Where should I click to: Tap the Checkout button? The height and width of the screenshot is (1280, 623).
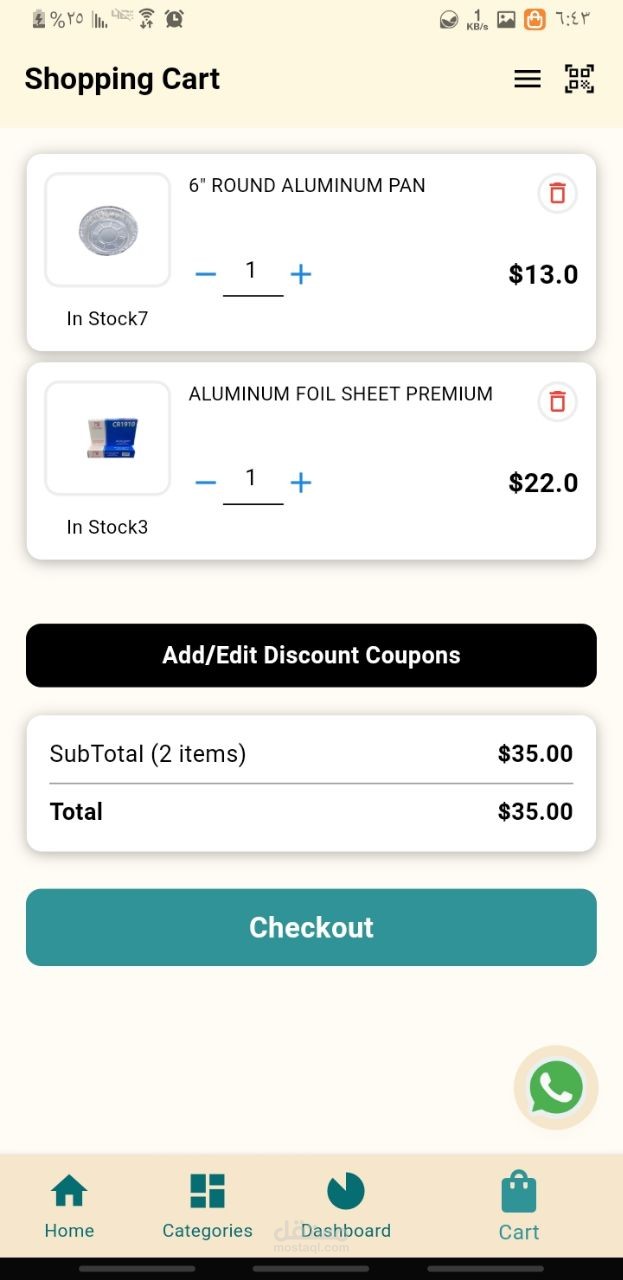point(311,927)
